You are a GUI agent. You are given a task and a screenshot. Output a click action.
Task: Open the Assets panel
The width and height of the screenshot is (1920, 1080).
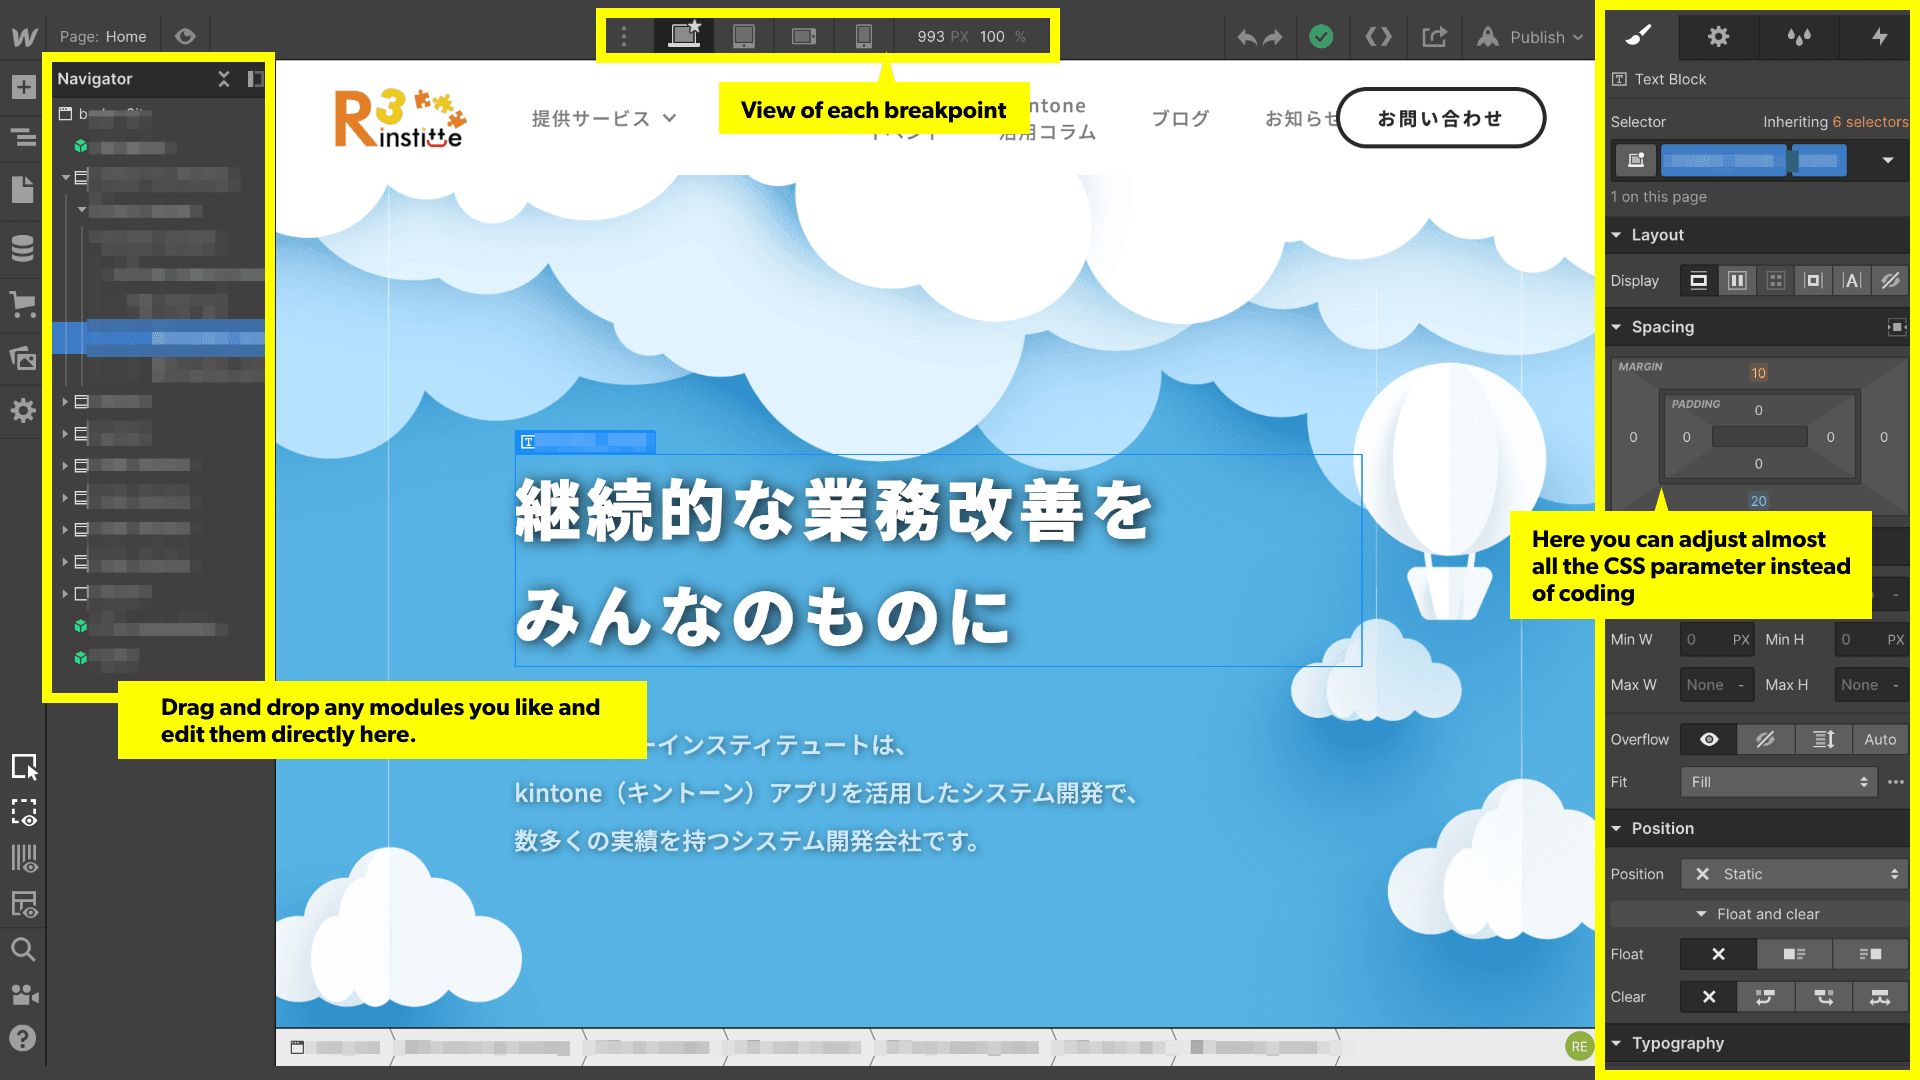click(23, 358)
